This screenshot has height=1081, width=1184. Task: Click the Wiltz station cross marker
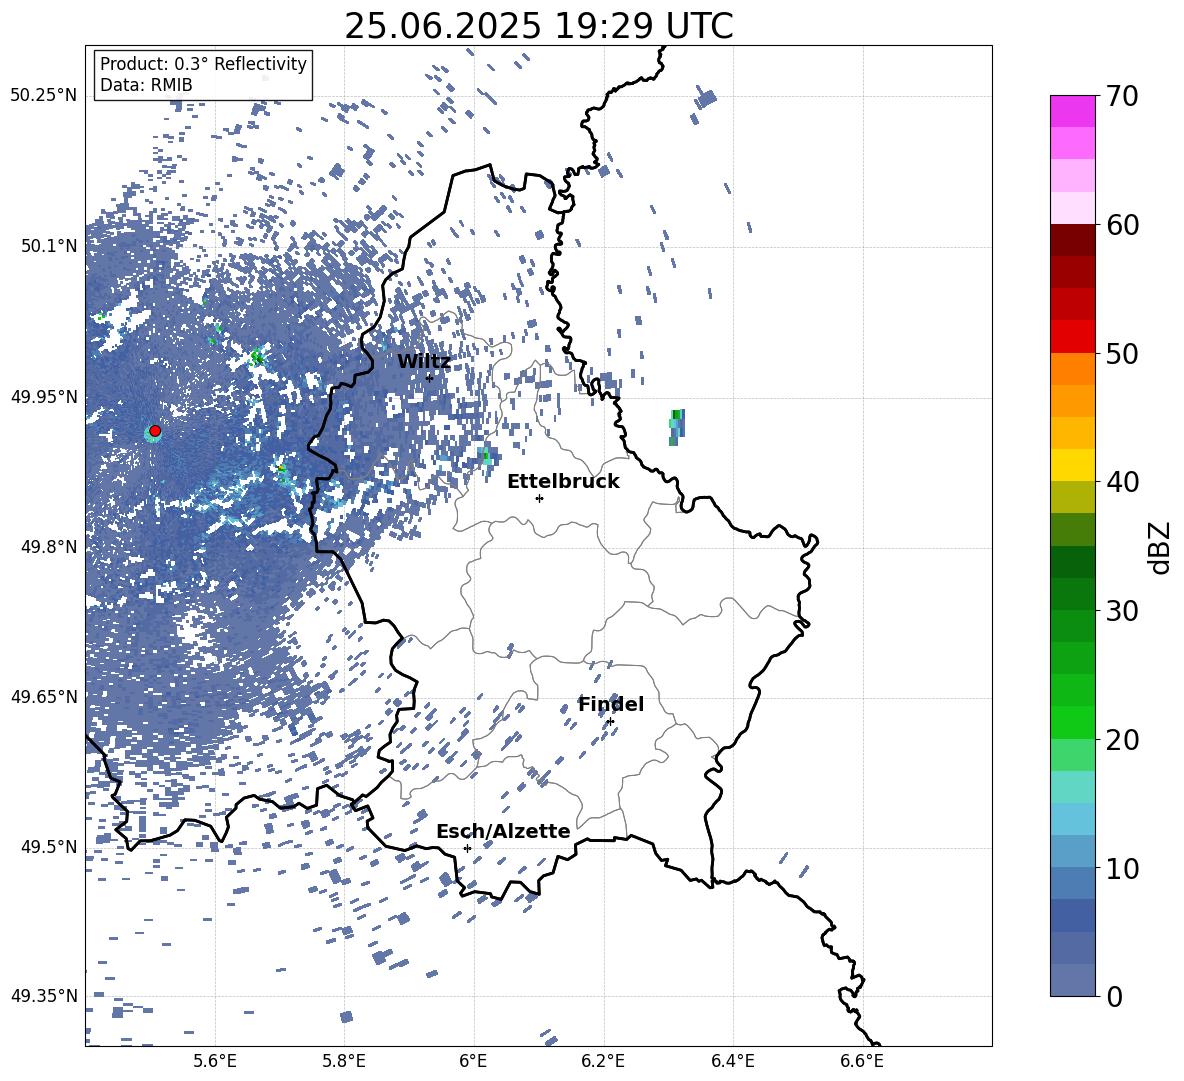(x=429, y=377)
